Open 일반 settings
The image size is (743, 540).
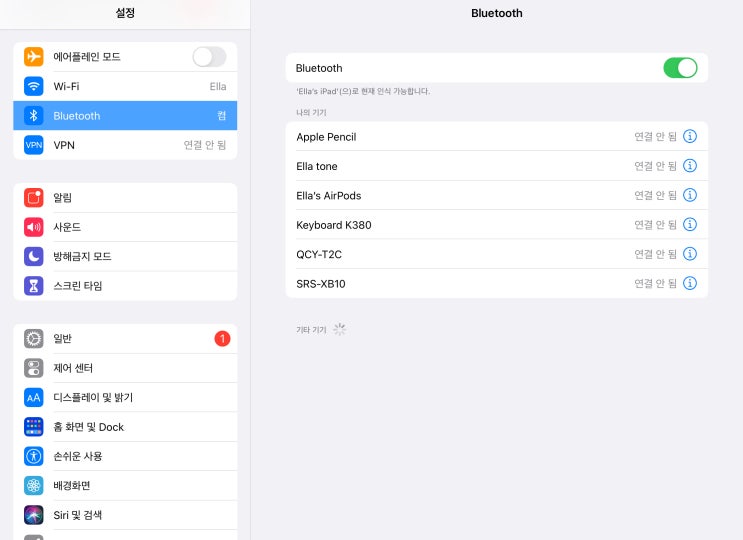(x=125, y=339)
